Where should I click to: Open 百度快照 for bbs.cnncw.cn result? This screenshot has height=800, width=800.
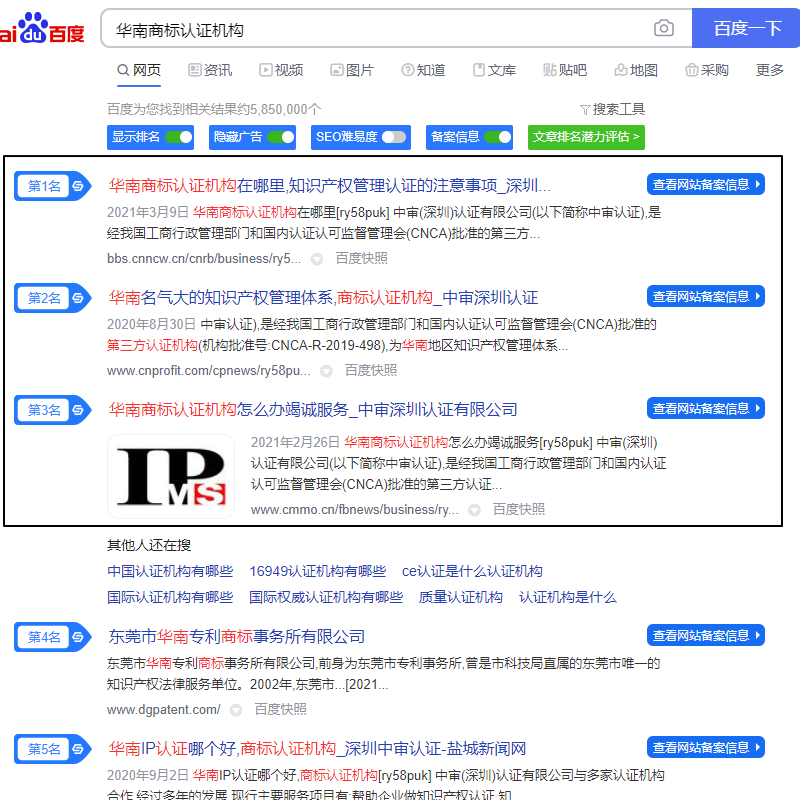[x=361, y=259]
